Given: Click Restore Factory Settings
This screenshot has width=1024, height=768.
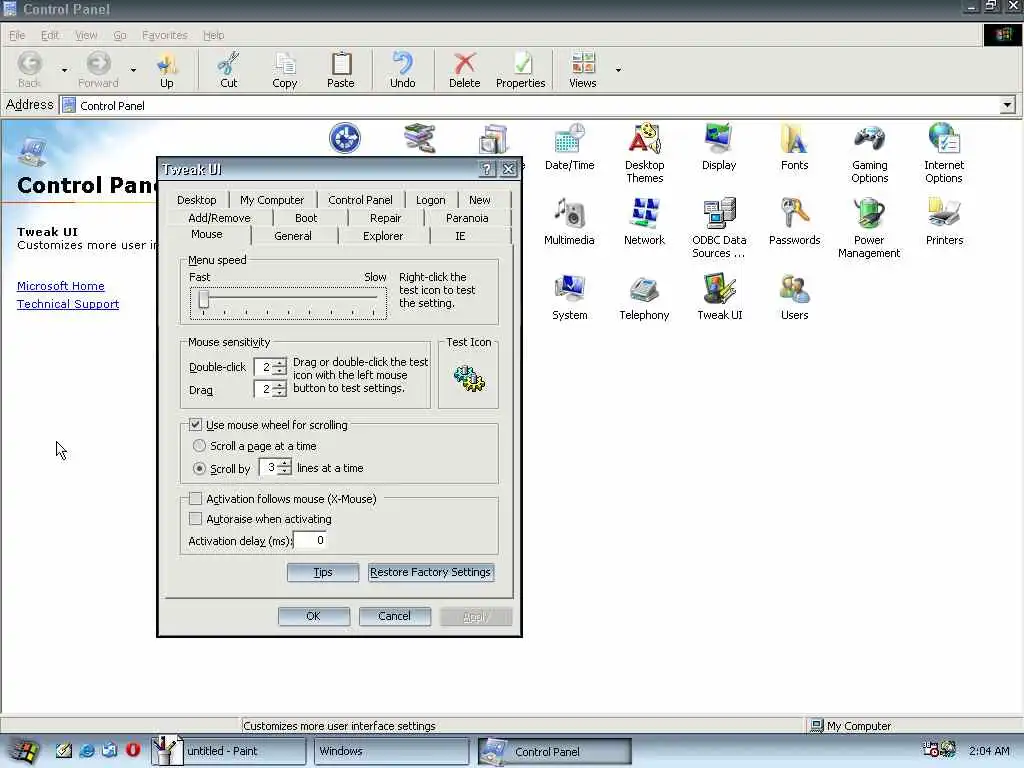Looking at the screenshot, I should (x=430, y=572).
